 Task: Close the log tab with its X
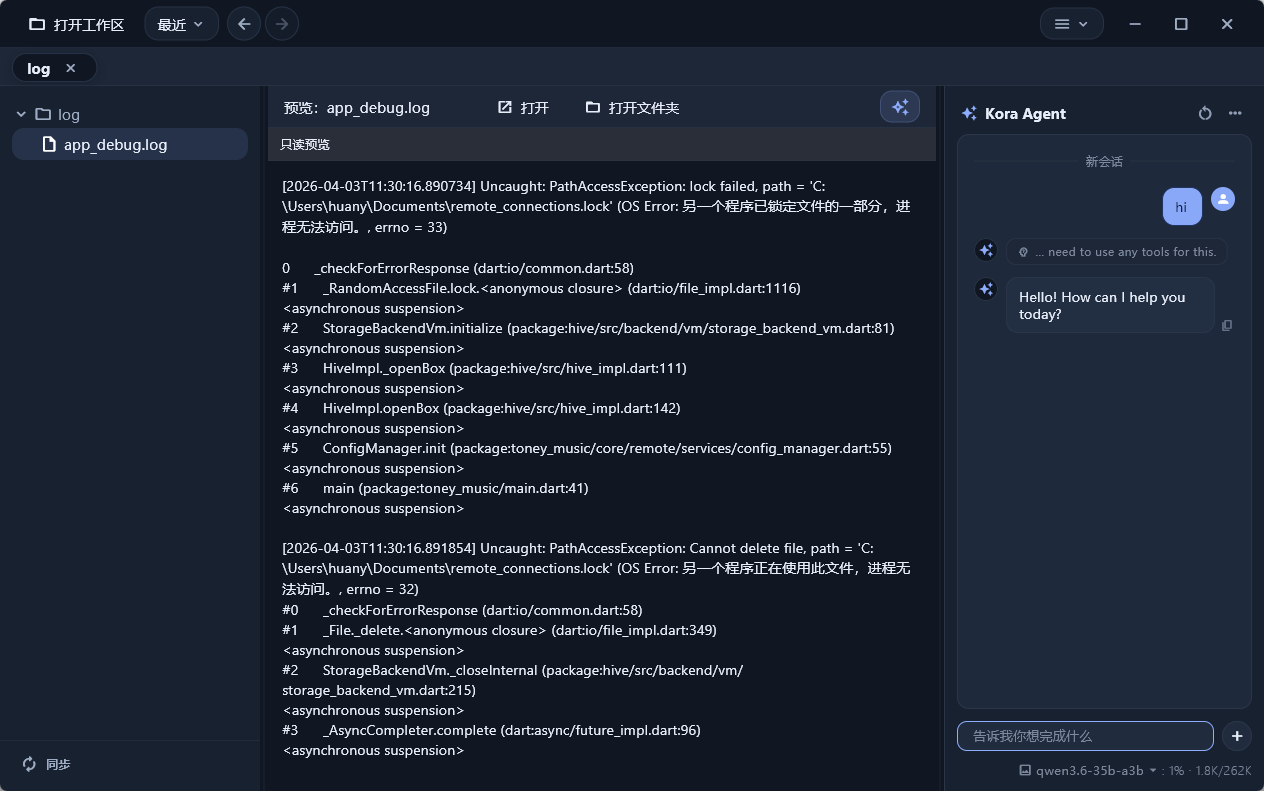[x=70, y=68]
